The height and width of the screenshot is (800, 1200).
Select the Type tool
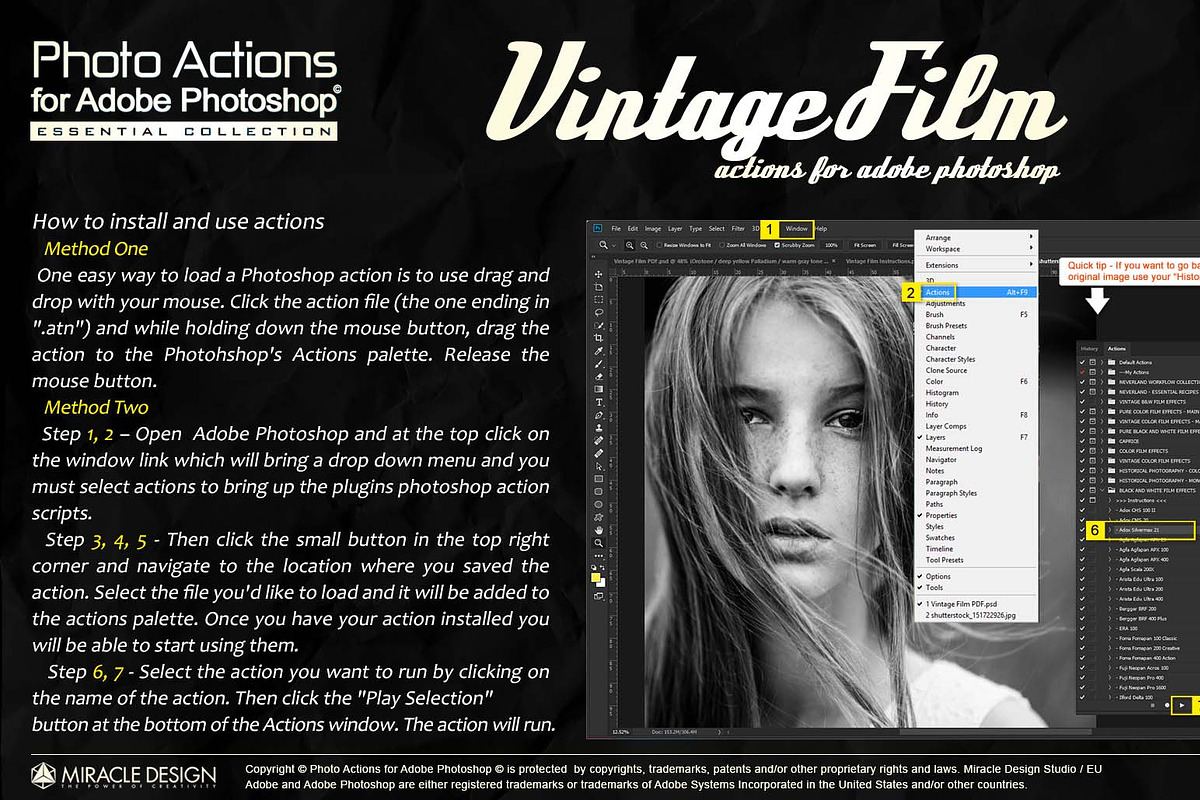(599, 402)
